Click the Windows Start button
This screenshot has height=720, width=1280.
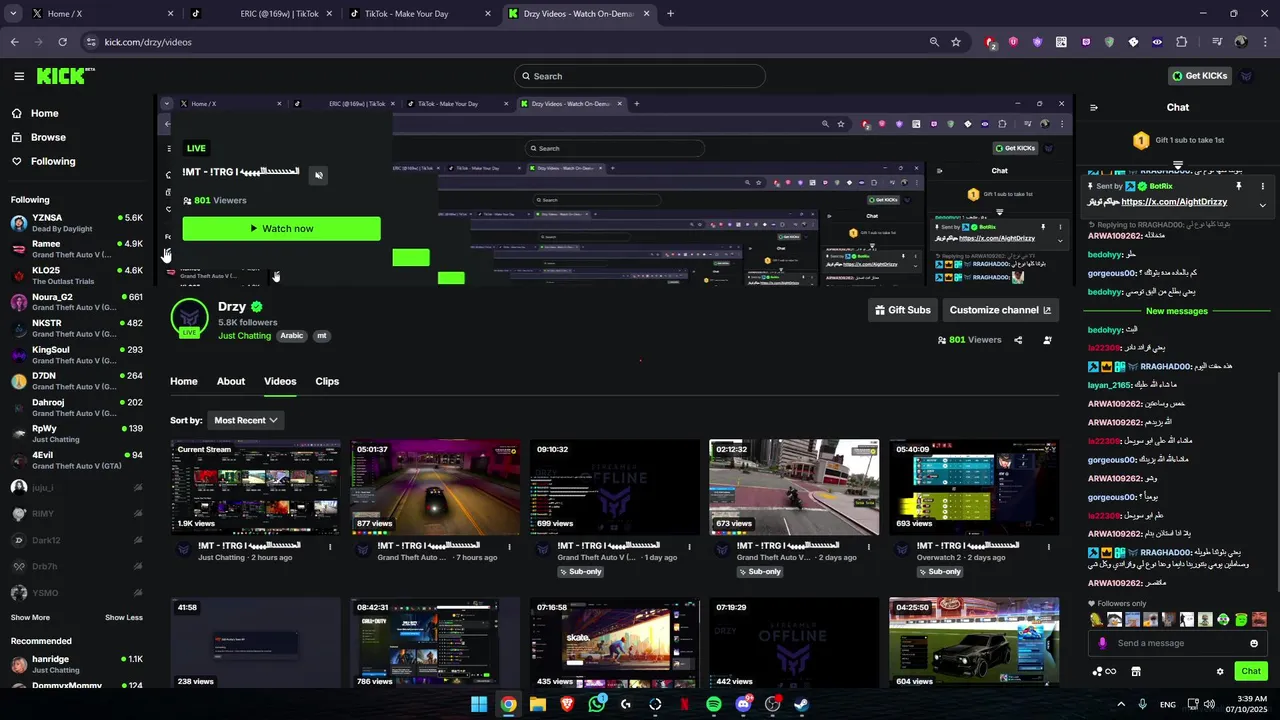(x=479, y=704)
